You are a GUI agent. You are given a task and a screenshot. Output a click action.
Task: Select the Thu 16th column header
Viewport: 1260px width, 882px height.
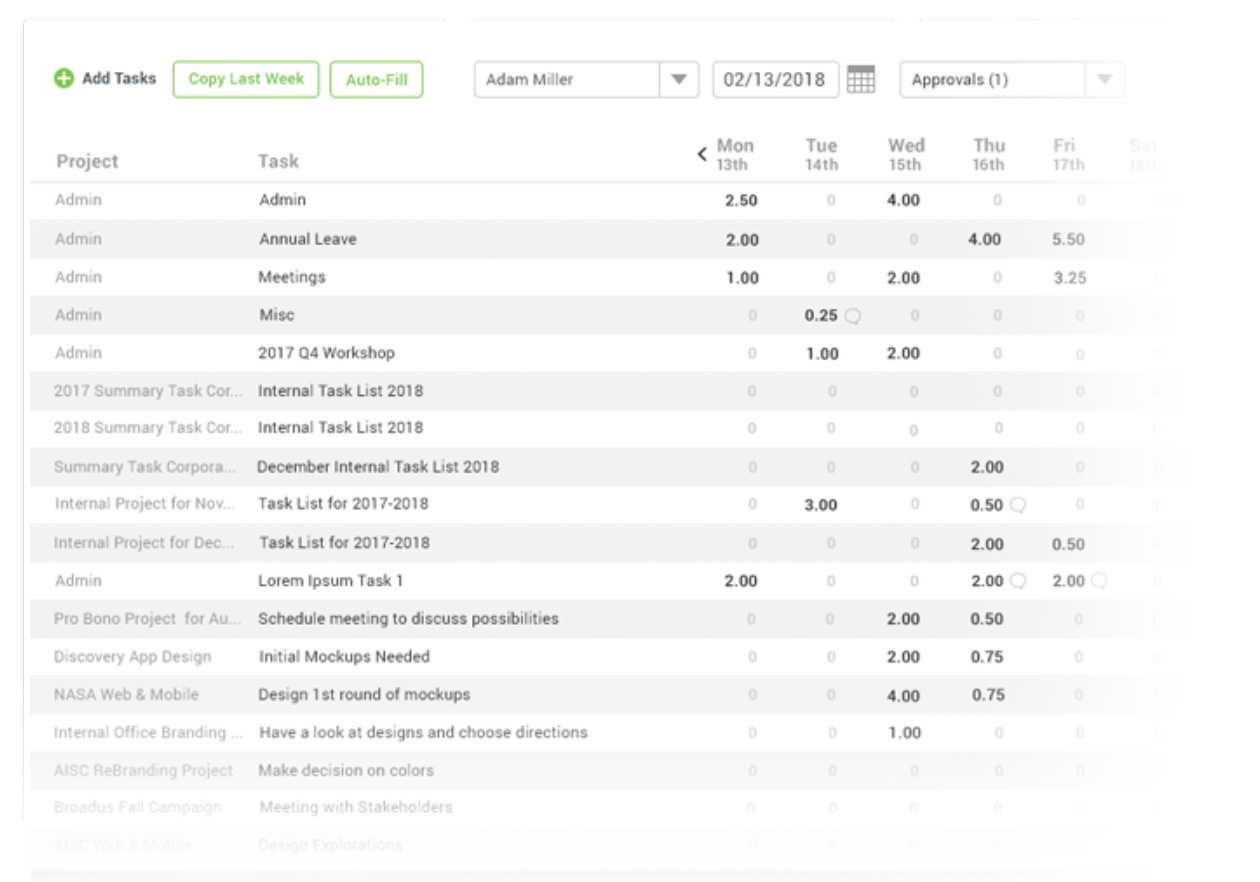pyautogui.click(x=989, y=155)
